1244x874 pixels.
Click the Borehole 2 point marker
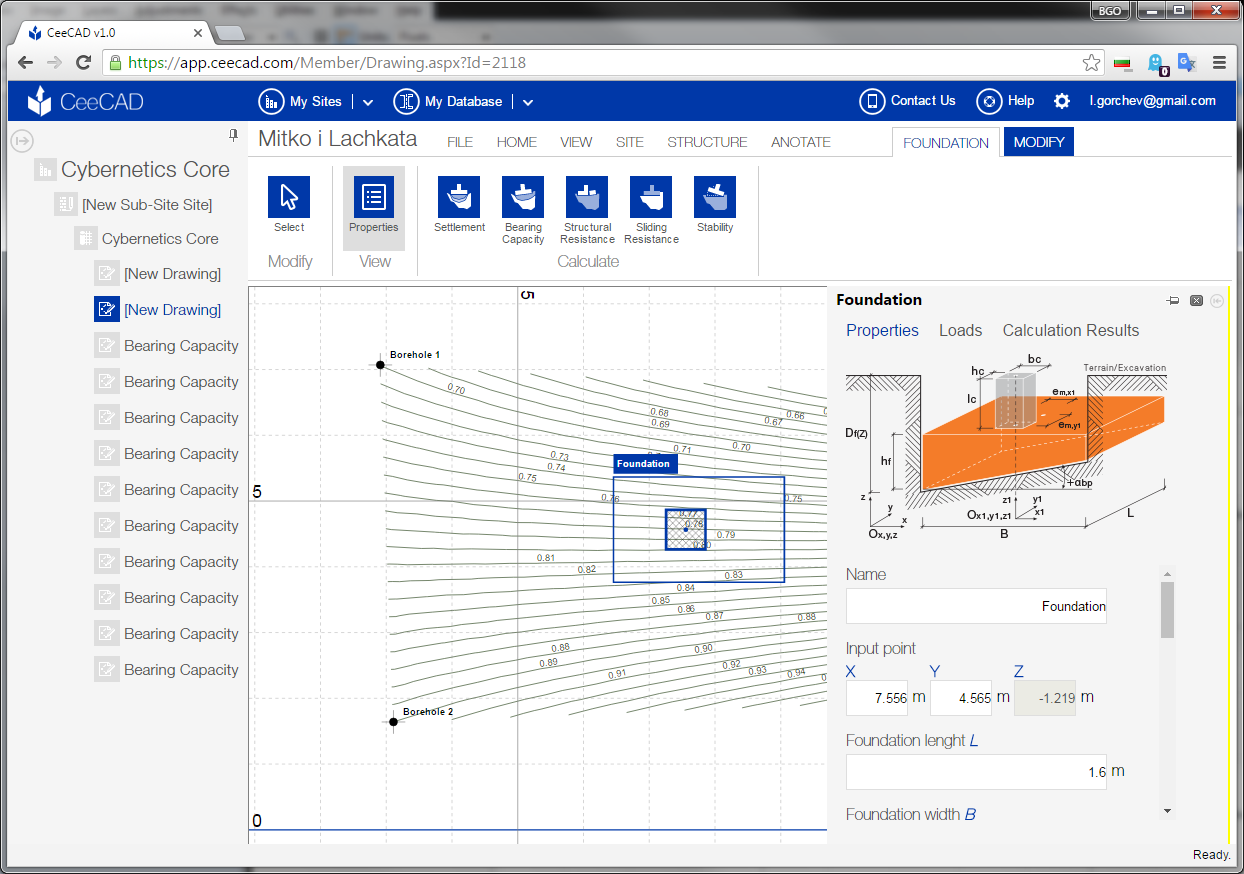(x=394, y=721)
